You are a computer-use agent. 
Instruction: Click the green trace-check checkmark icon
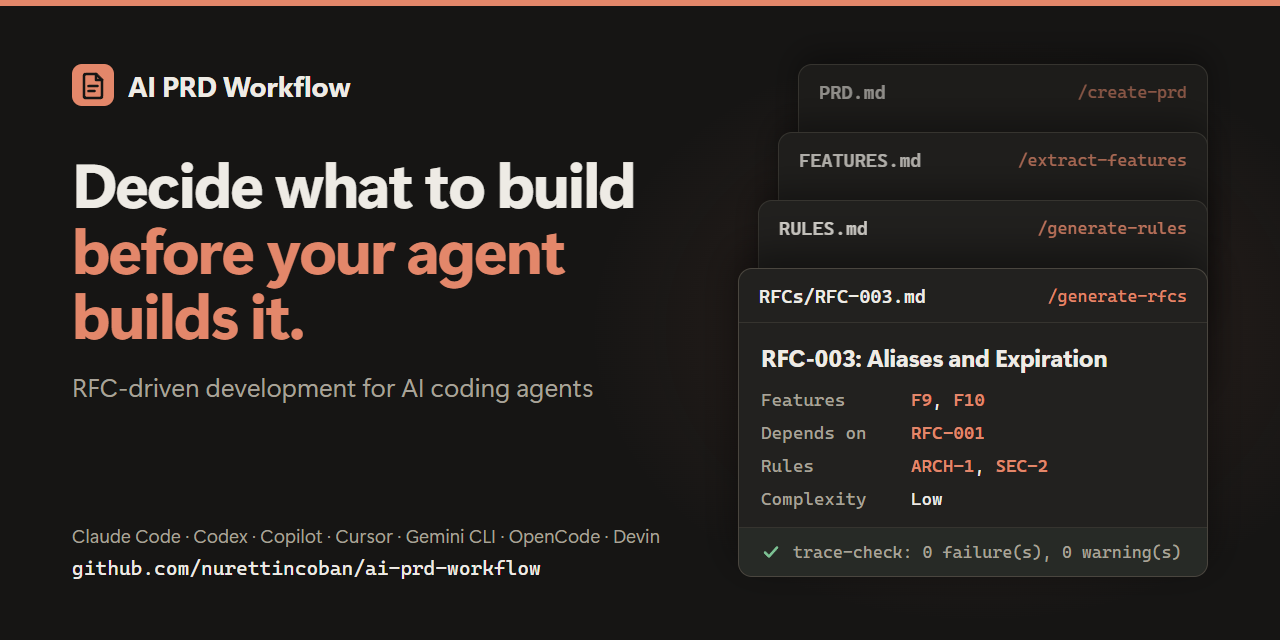(771, 551)
